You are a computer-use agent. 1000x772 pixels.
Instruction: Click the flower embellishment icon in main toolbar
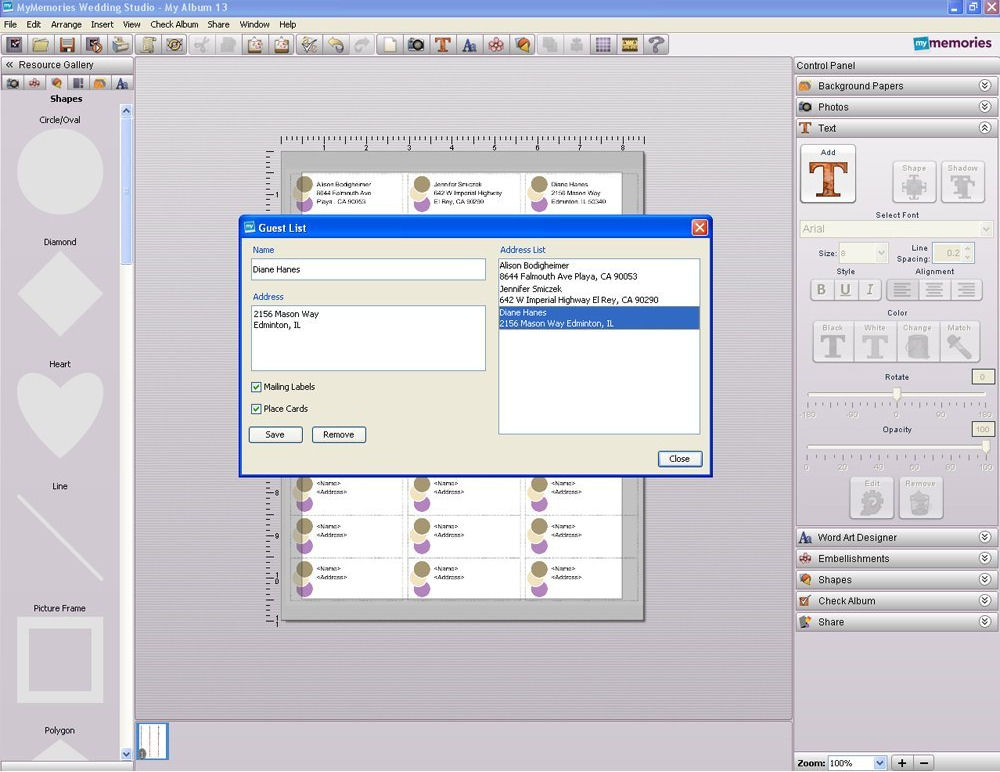pos(496,45)
